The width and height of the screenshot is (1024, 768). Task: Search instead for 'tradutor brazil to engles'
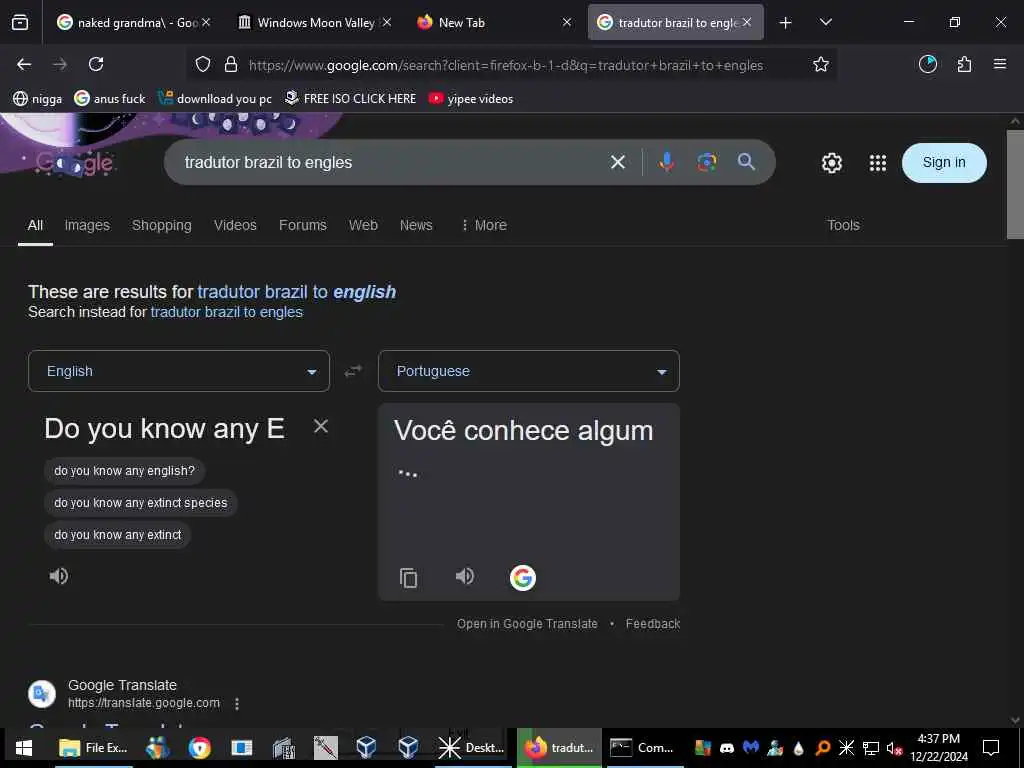[227, 312]
